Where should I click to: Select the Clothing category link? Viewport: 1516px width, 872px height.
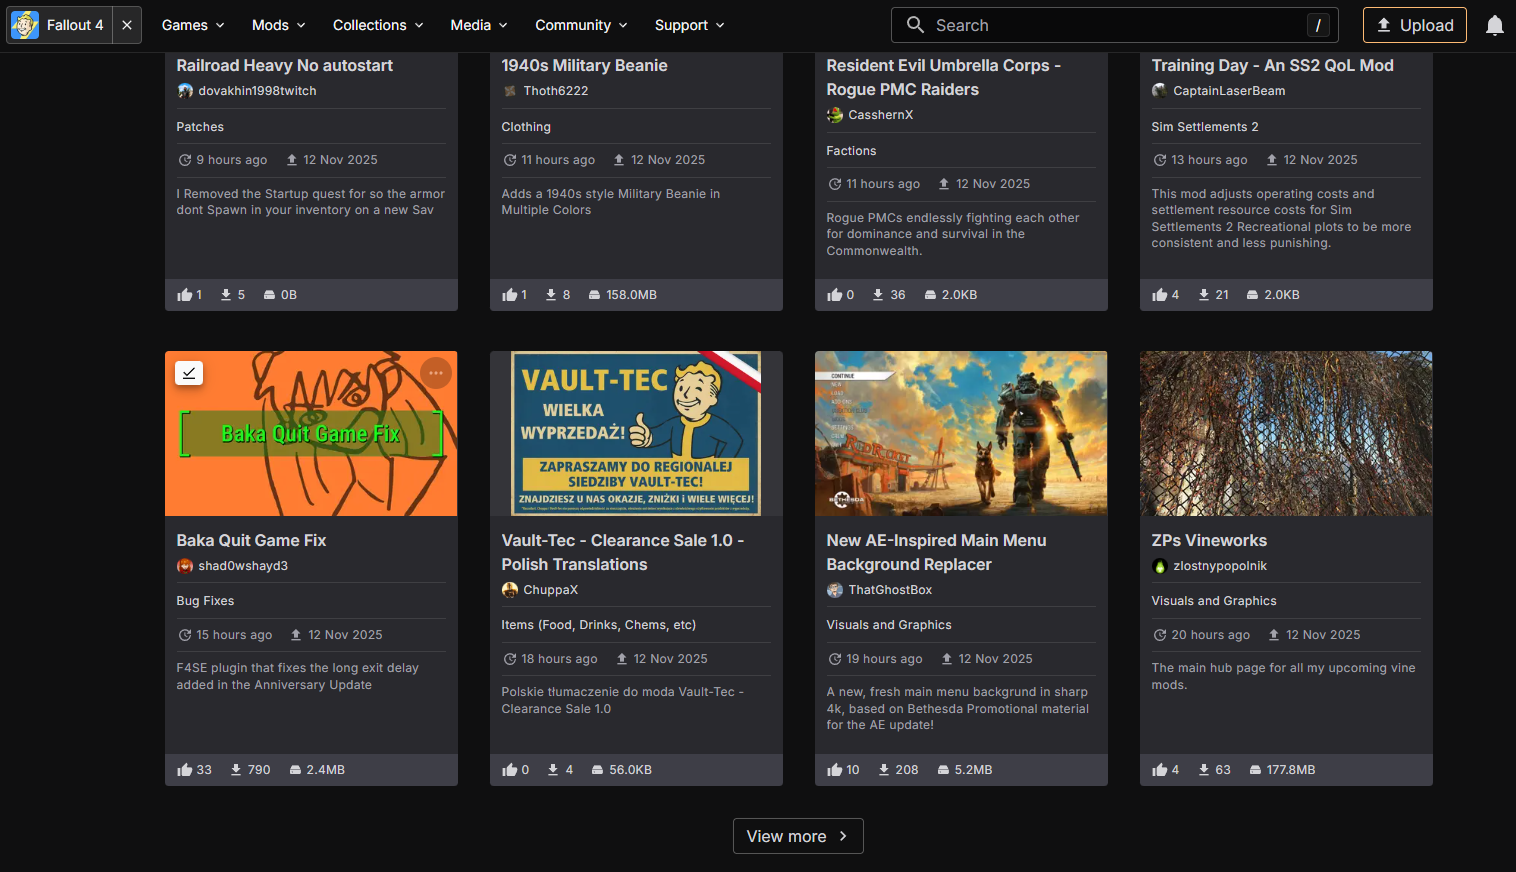[x=527, y=127]
